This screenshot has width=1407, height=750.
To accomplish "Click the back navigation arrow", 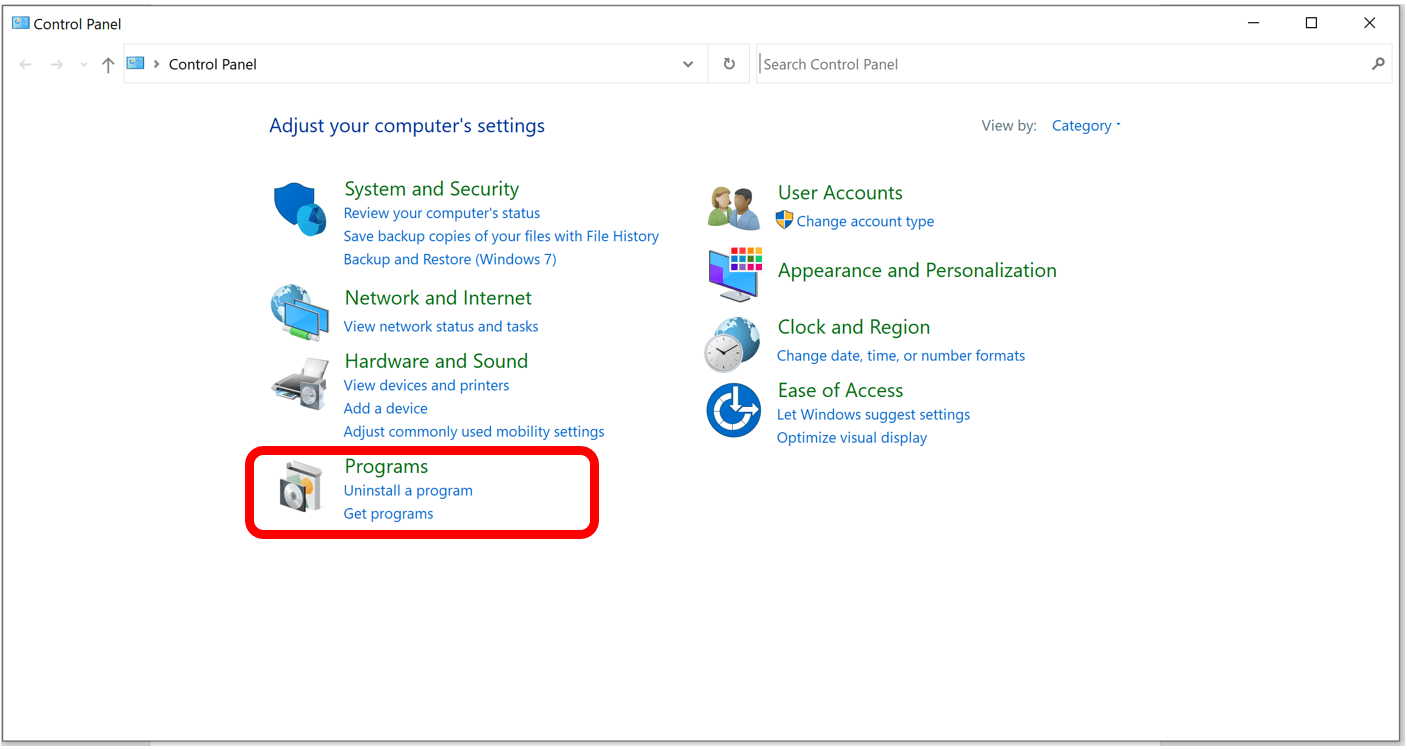I will [x=25, y=63].
